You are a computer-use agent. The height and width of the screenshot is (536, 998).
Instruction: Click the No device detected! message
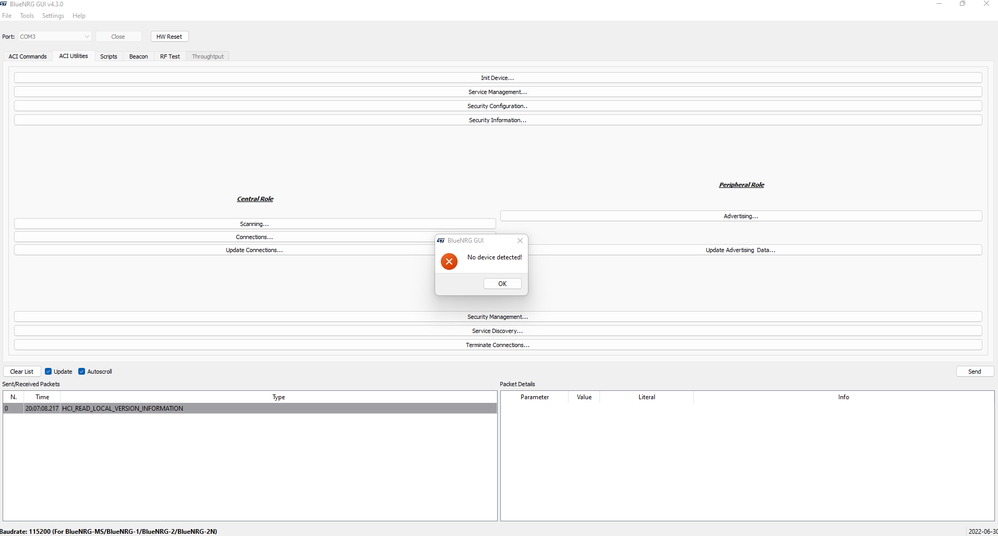pyautogui.click(x=495, y=258)
